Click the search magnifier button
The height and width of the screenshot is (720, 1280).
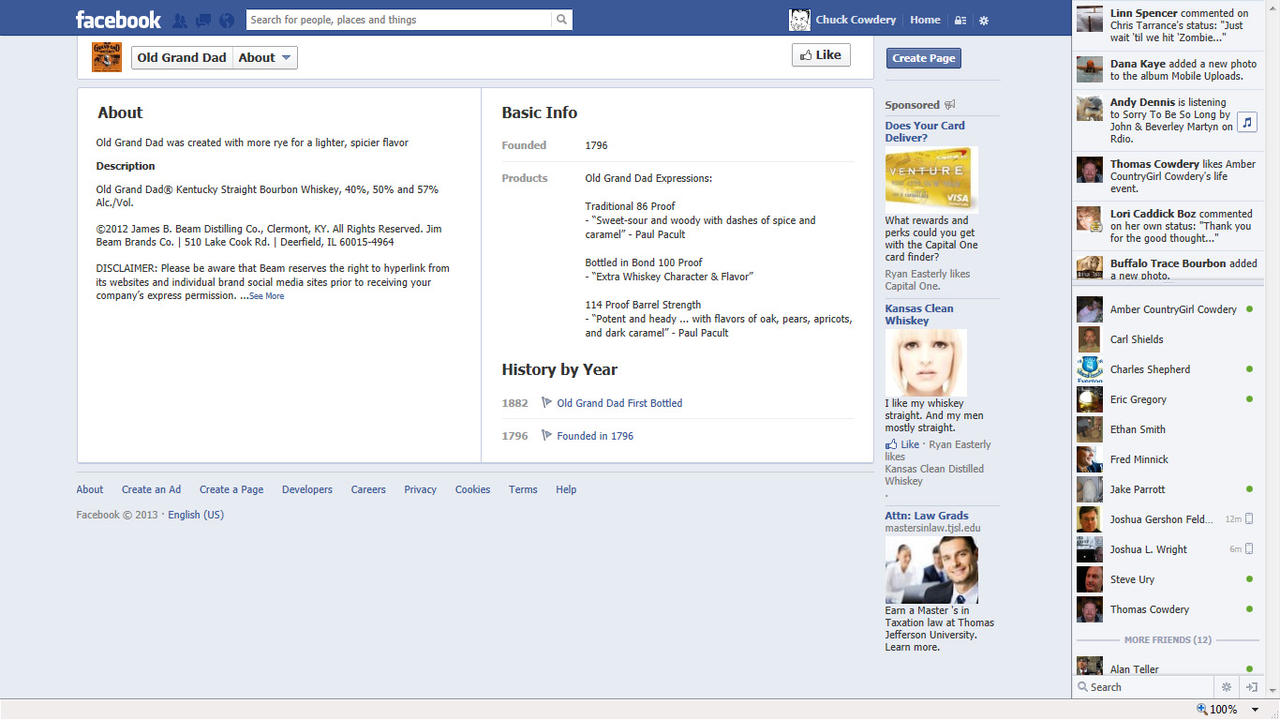tap(562, 20)
